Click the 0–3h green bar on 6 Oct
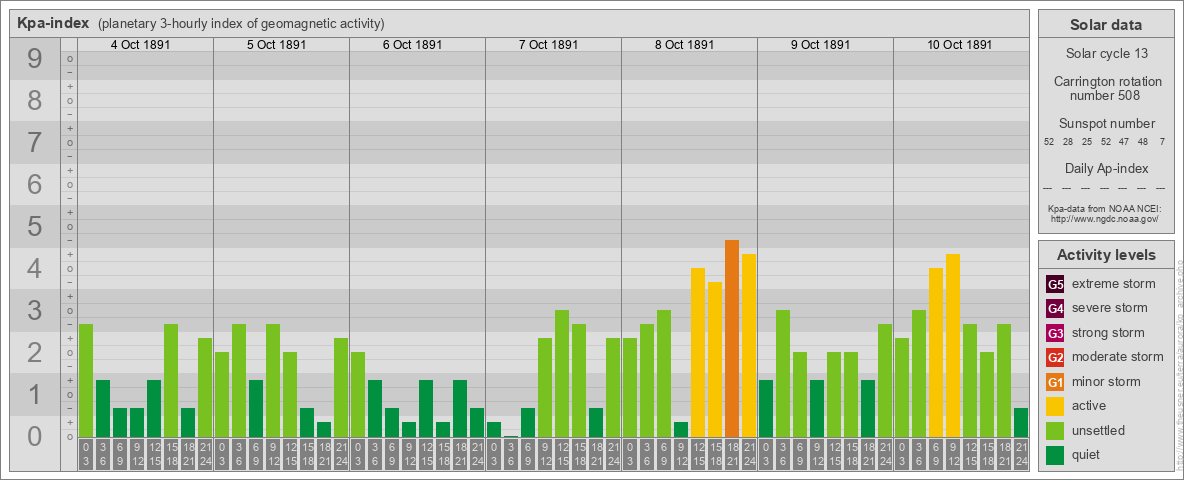Screen dimensions: 1184x480 pyautogui.click(x=358, y=395)
